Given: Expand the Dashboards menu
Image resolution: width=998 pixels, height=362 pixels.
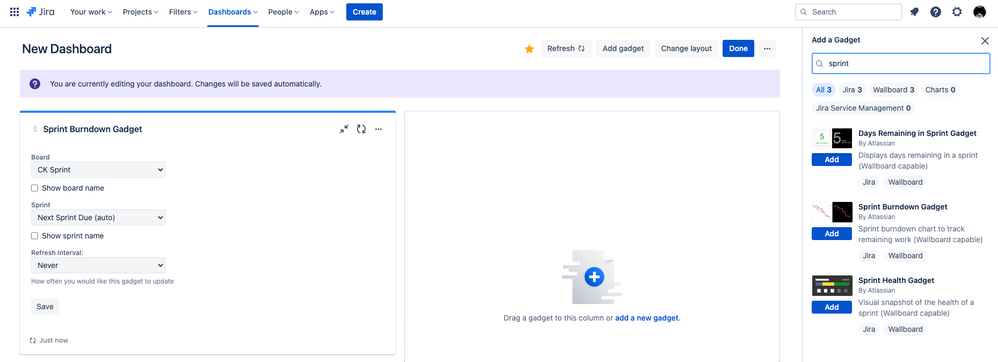Looking at the screenshot, I should pyautogui.click(x=233, y=12).
